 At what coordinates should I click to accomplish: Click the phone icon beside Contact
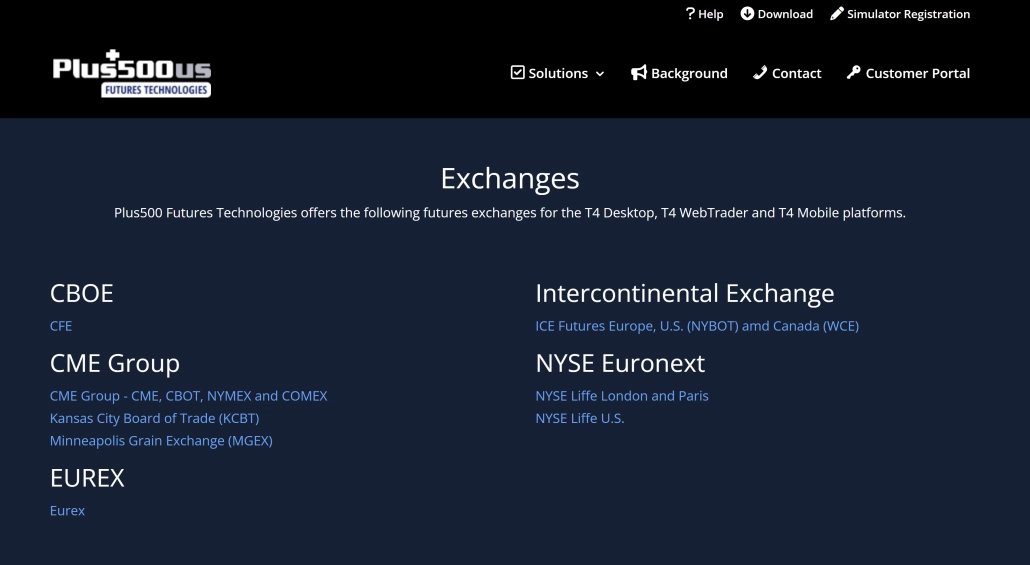pos(760,73)
